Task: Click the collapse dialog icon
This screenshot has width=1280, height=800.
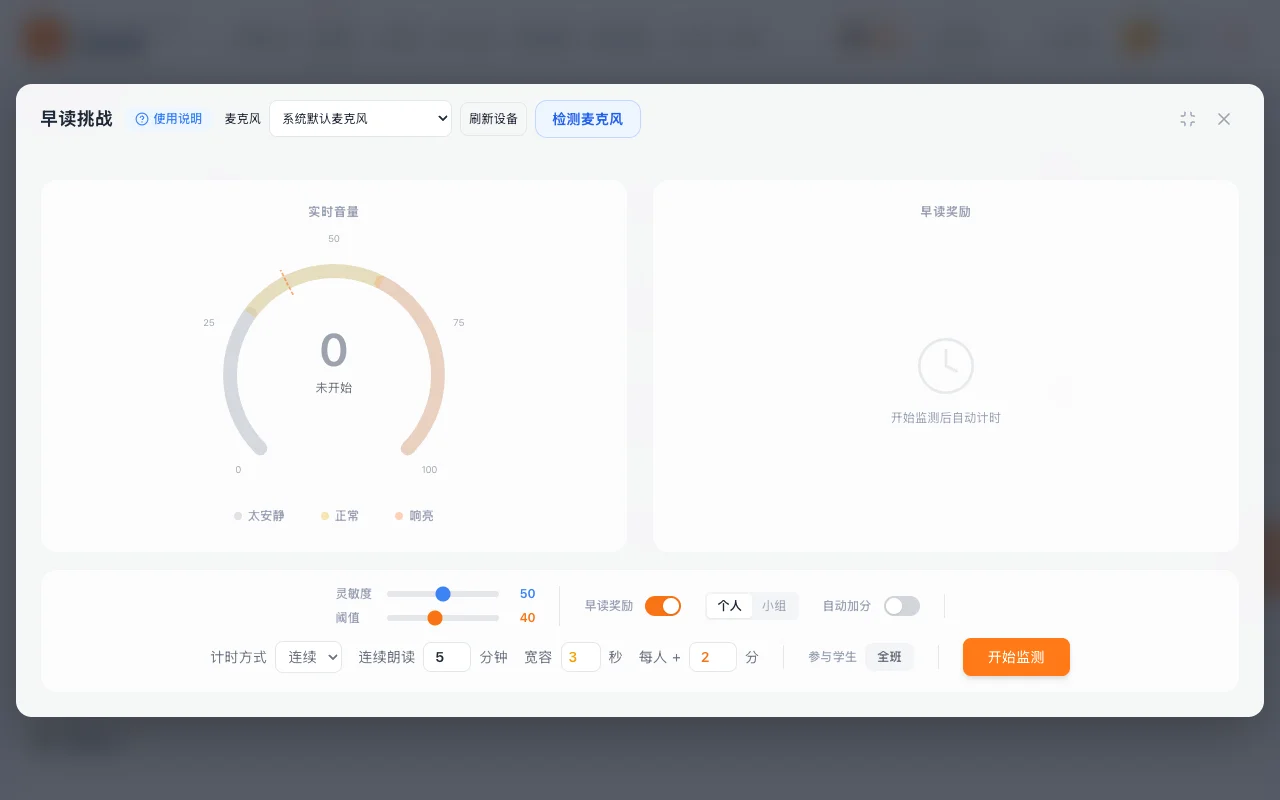Action: tap(1188, 119)
